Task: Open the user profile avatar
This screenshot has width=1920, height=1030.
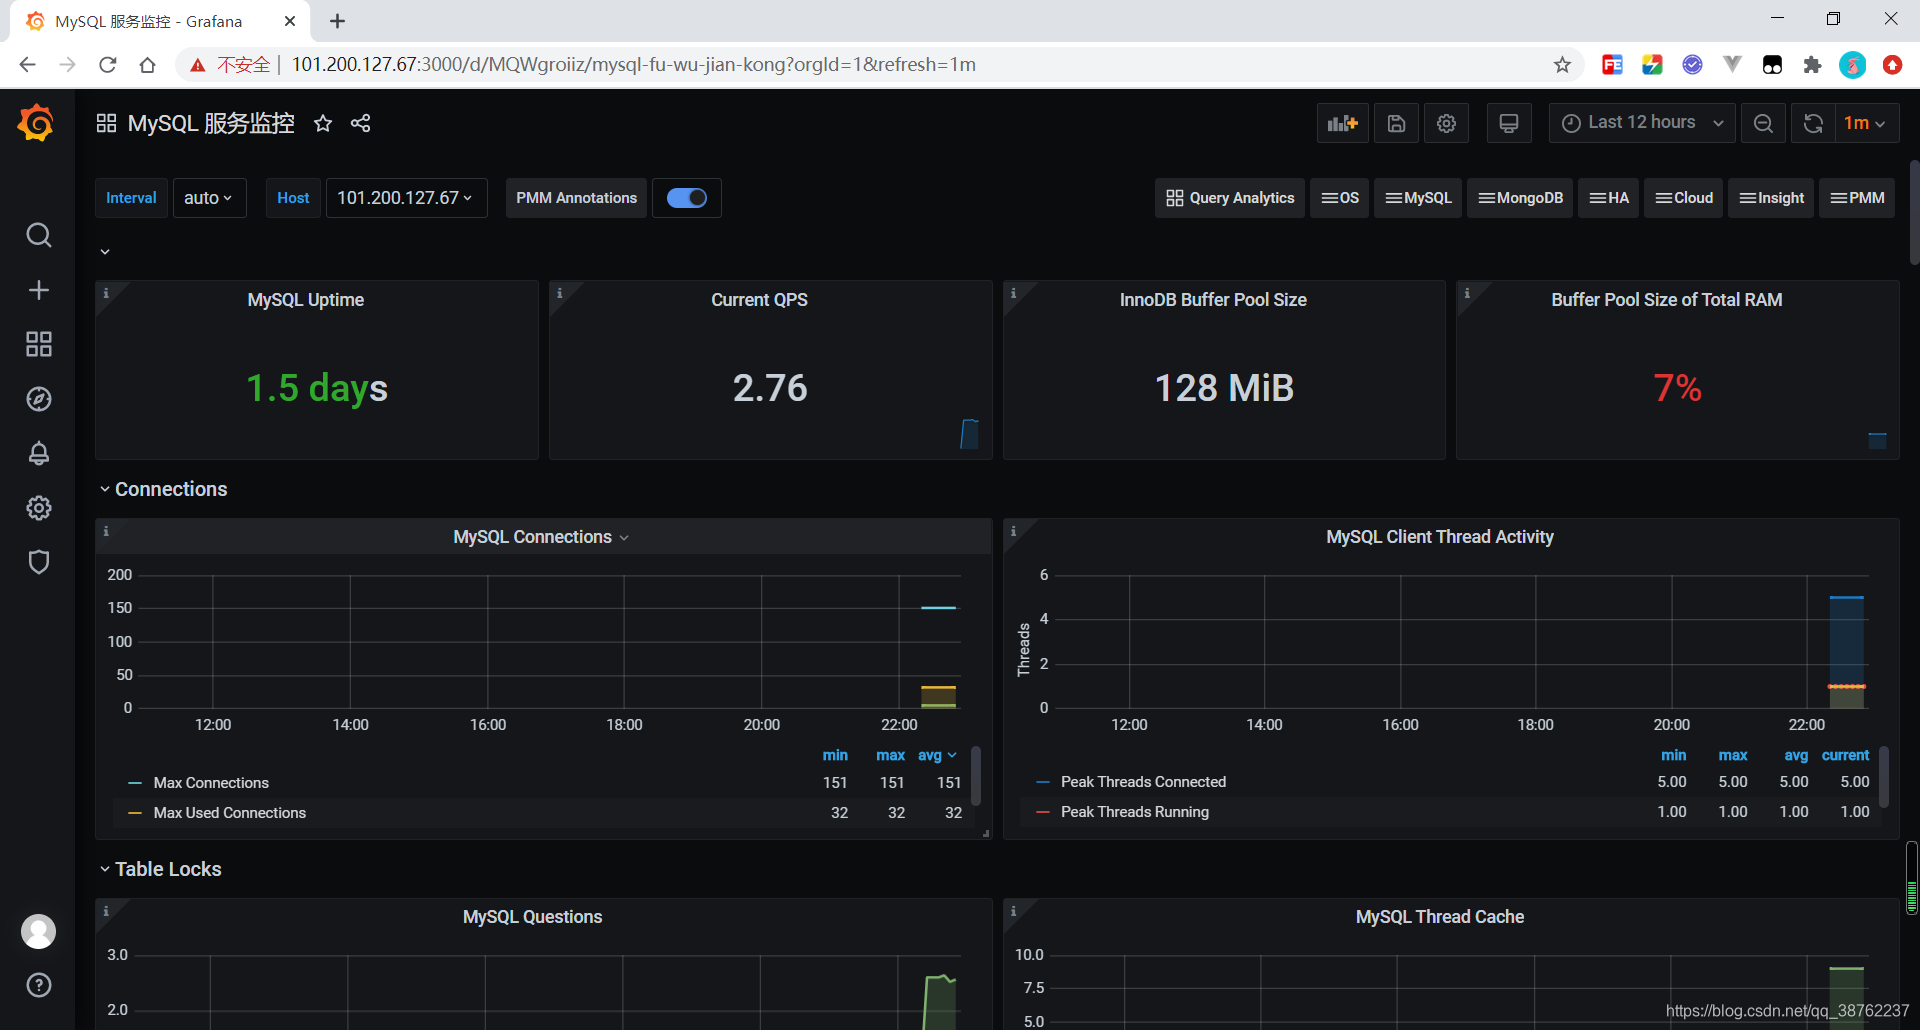Action: click(x=39, y=931)
